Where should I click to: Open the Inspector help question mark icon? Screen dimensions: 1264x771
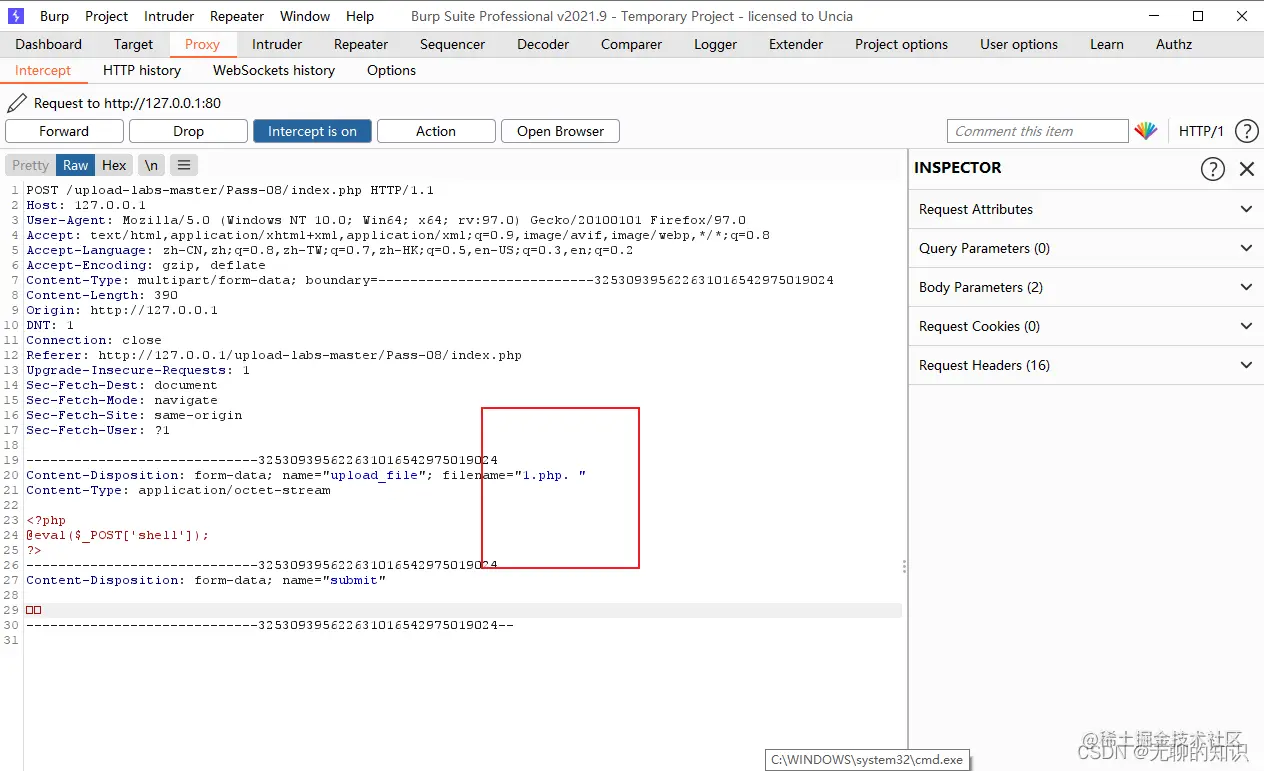point(1212,169)
